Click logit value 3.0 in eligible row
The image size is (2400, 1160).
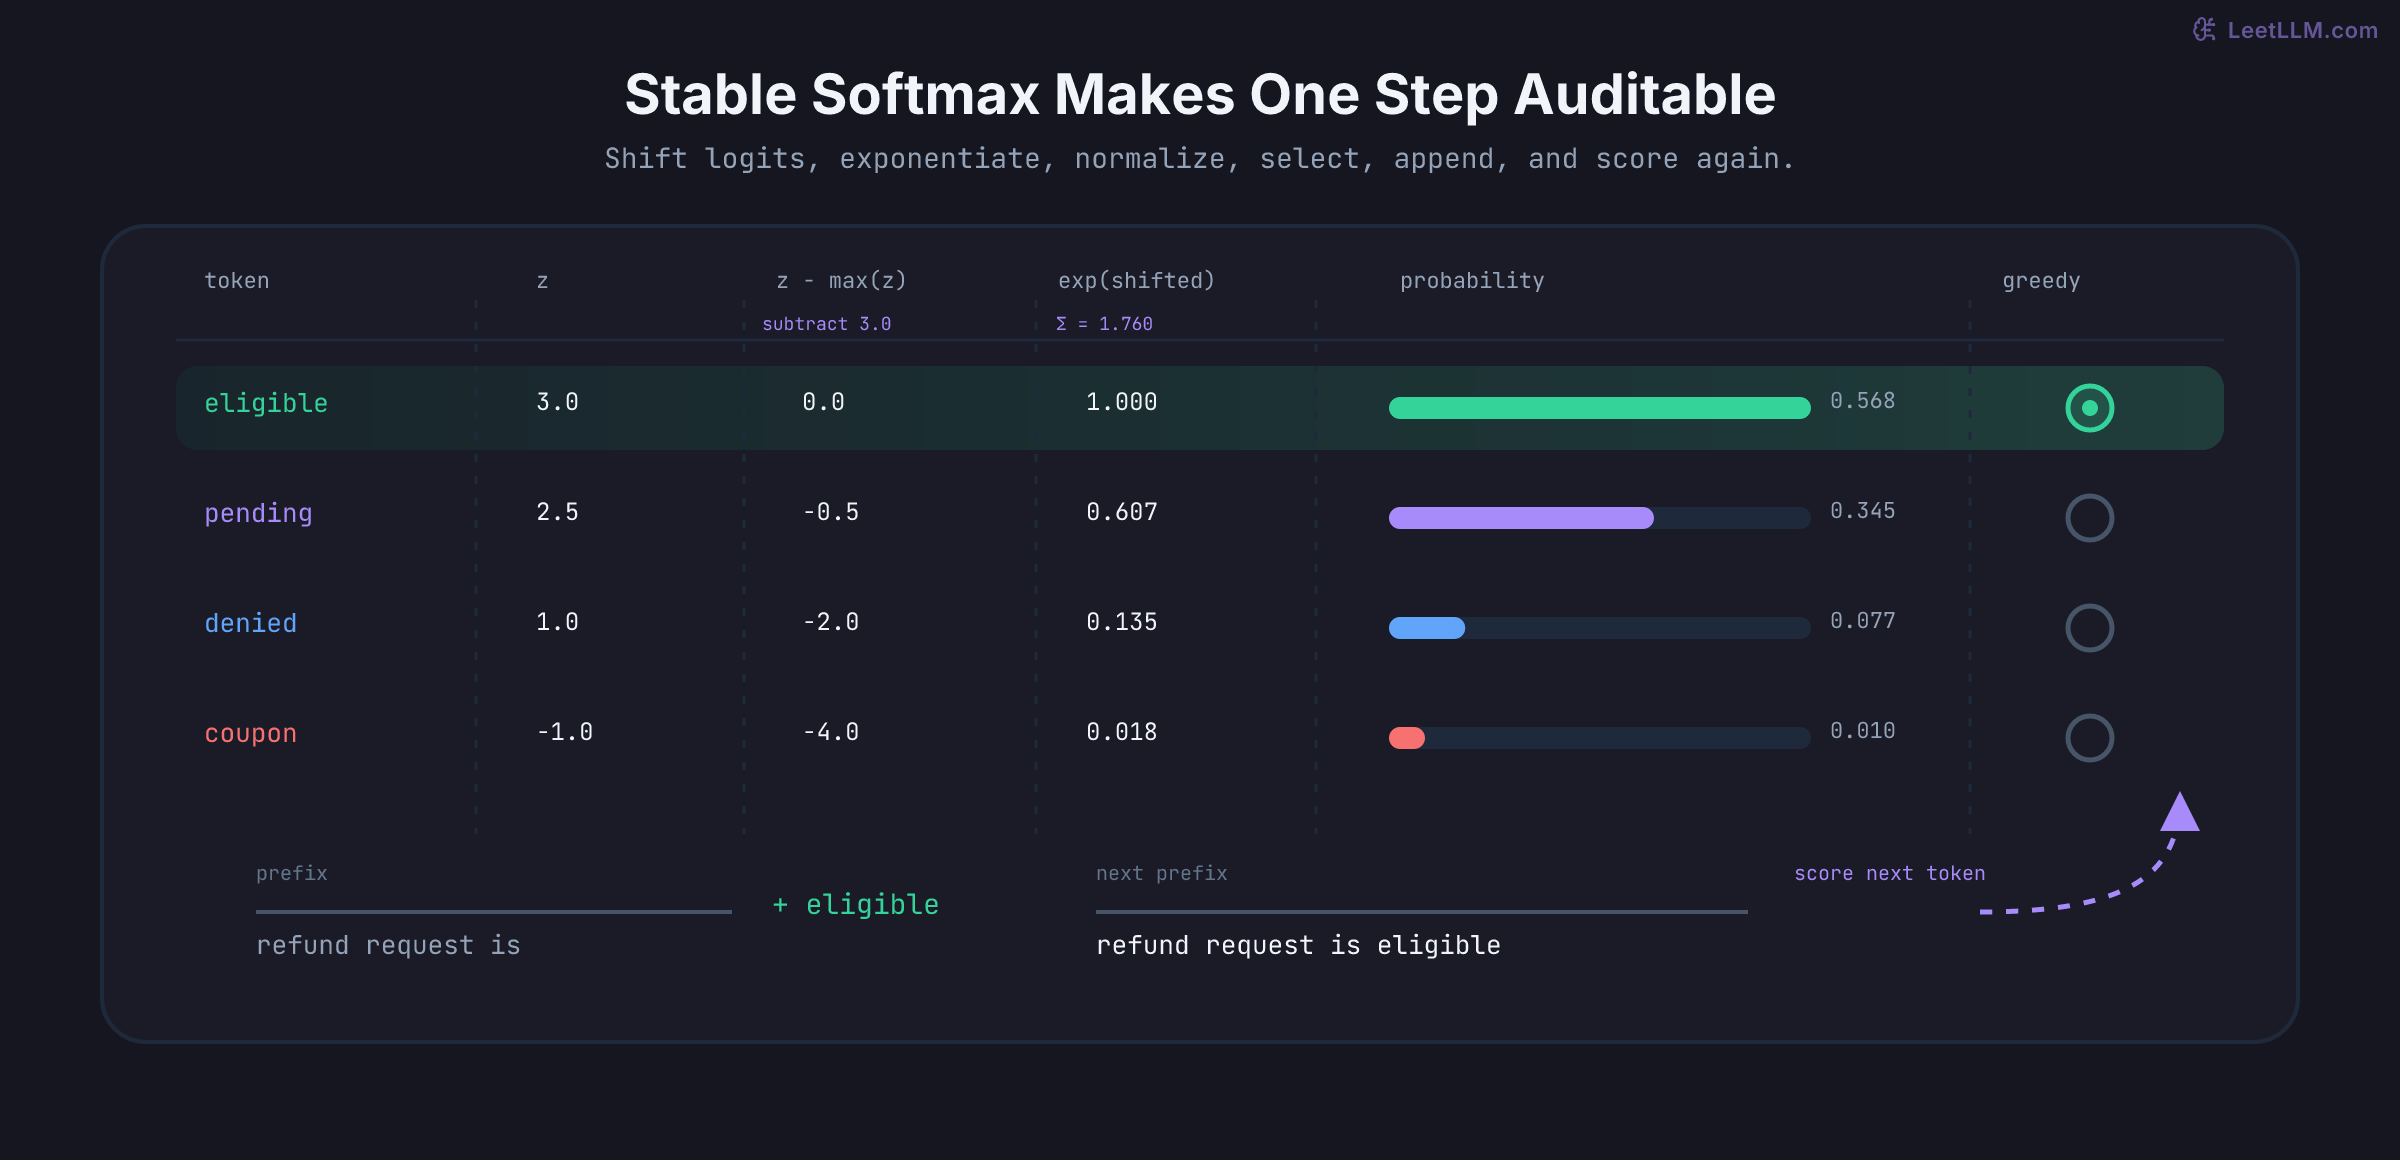coord(557,402)
